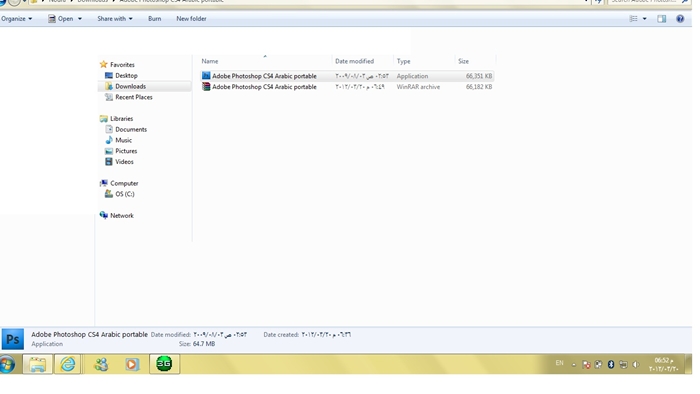Open the Documents library icon
The height and width of the screenshot is (394, 700).
click(x=108, y=129)
